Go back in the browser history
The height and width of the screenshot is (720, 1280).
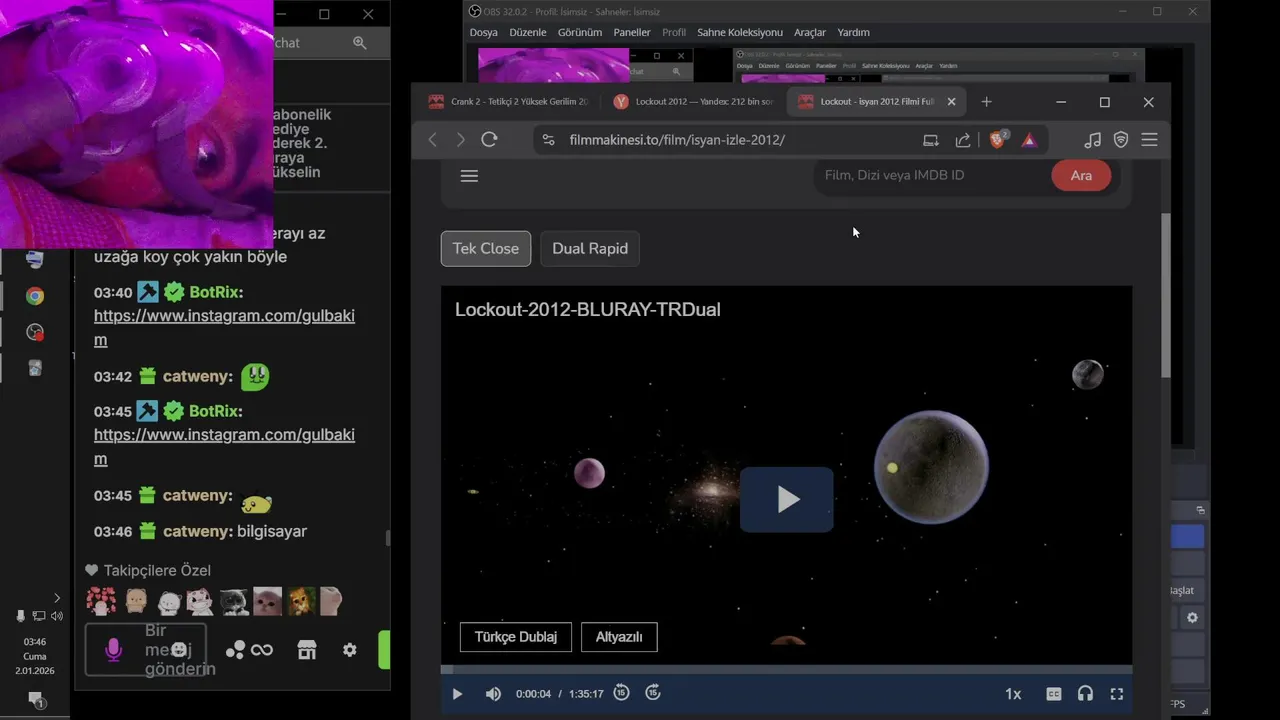(433, 140)
